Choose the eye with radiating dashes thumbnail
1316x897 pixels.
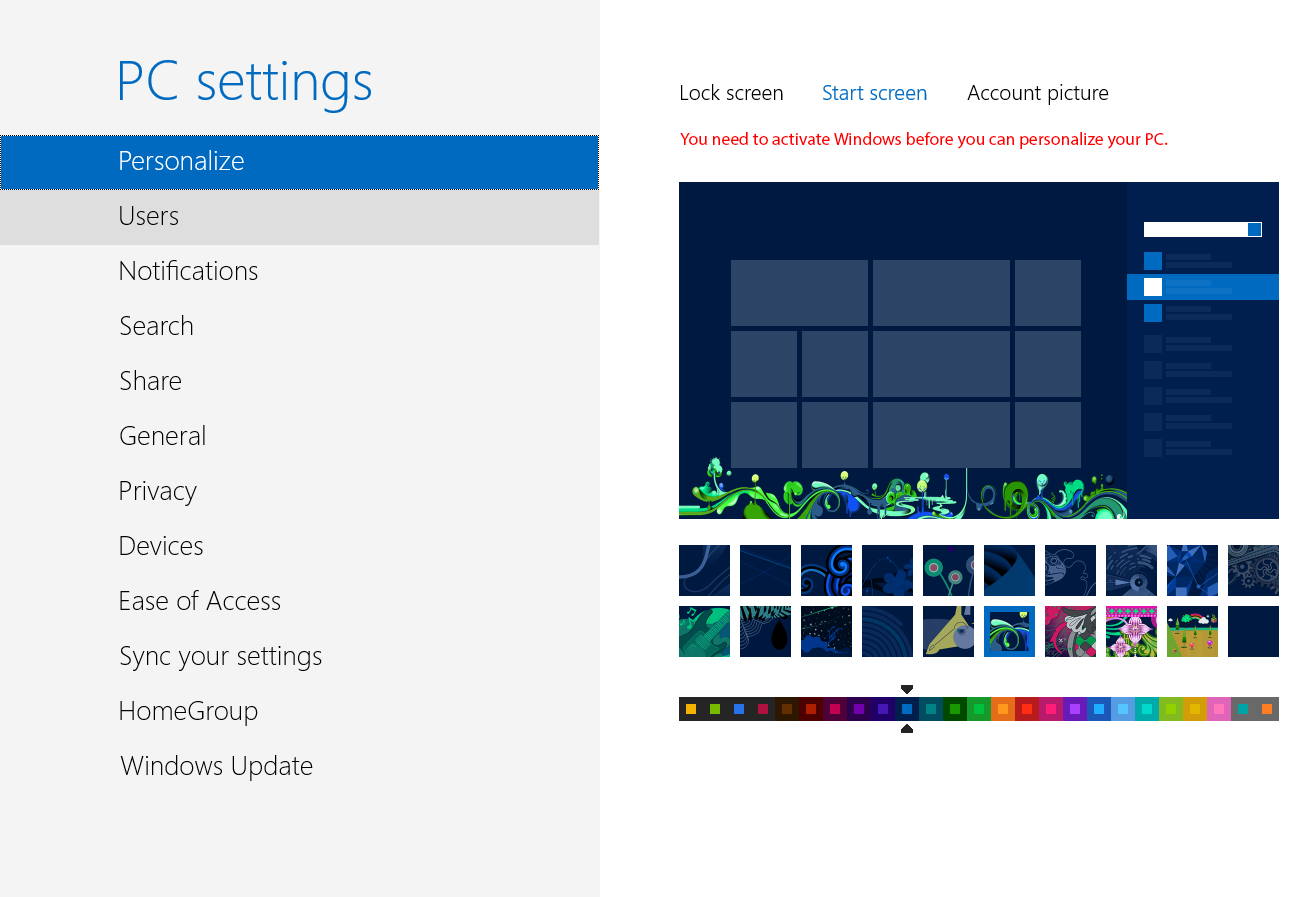pos(1131,570)
